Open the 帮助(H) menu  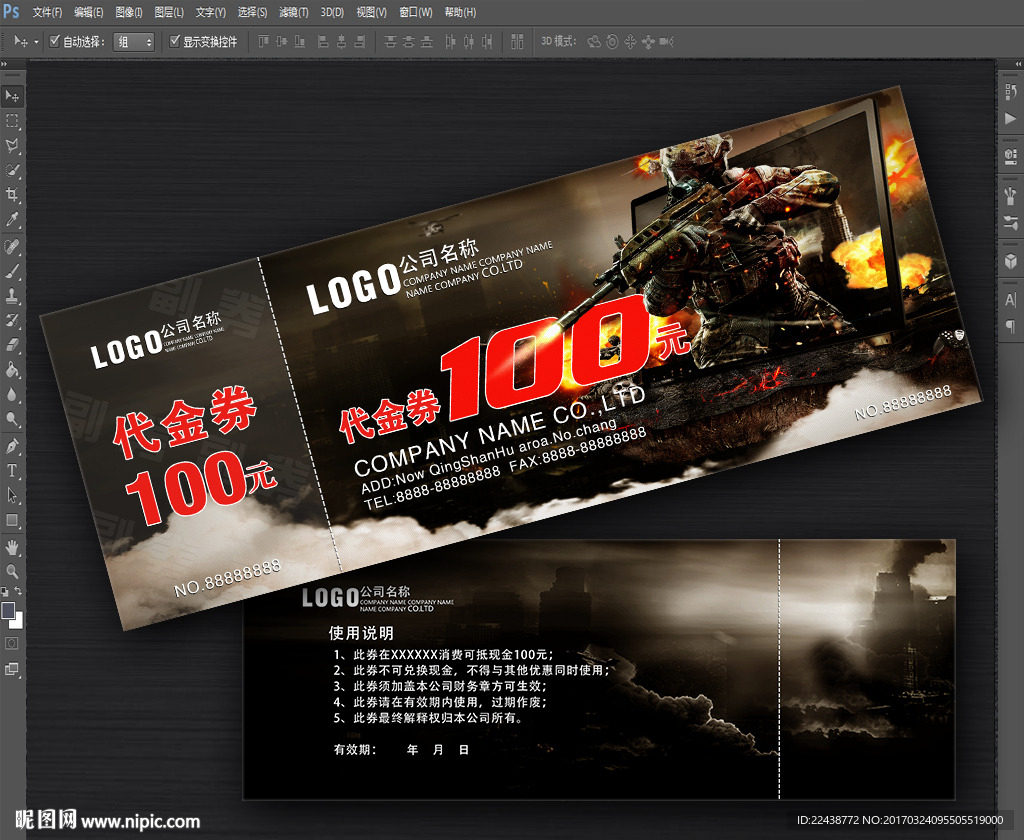[460, 12]
